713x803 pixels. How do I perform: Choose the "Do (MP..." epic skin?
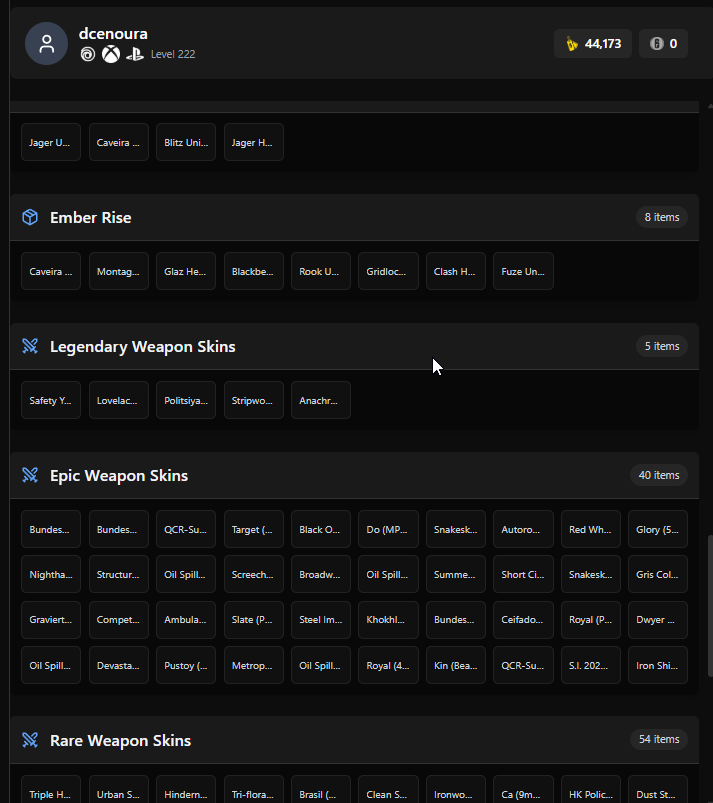click(x=388, y=530)
